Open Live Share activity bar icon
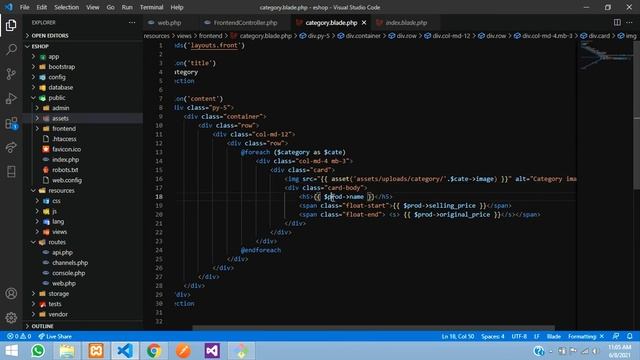 coord(11,147)
